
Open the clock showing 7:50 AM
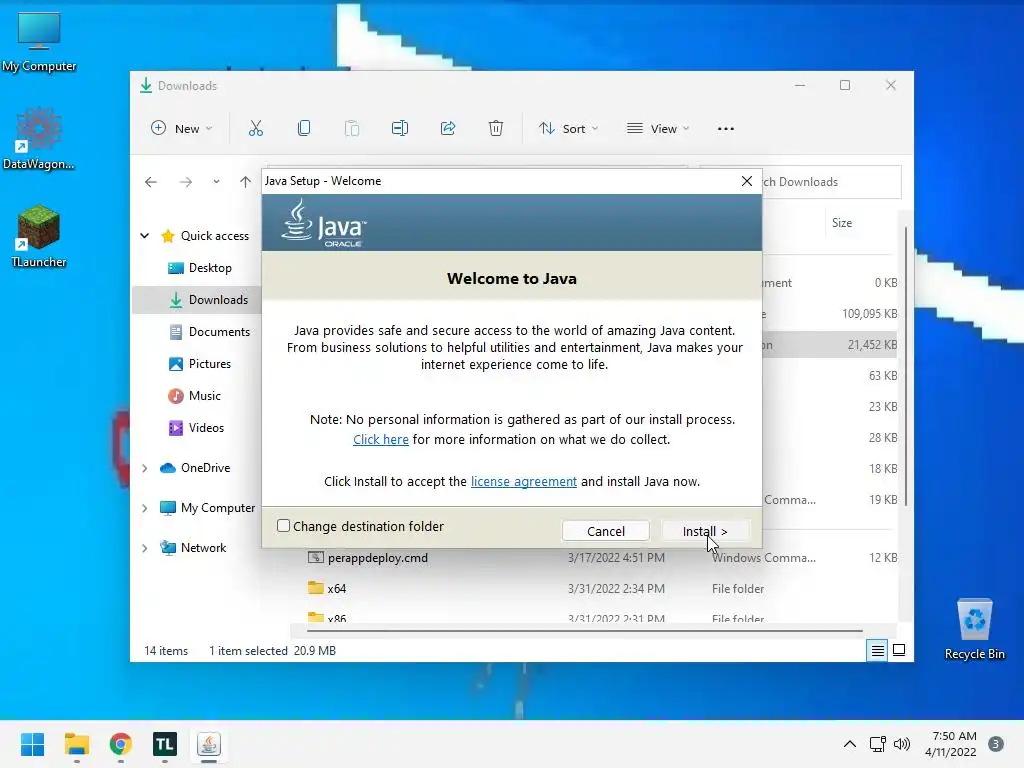pos(951,744)
